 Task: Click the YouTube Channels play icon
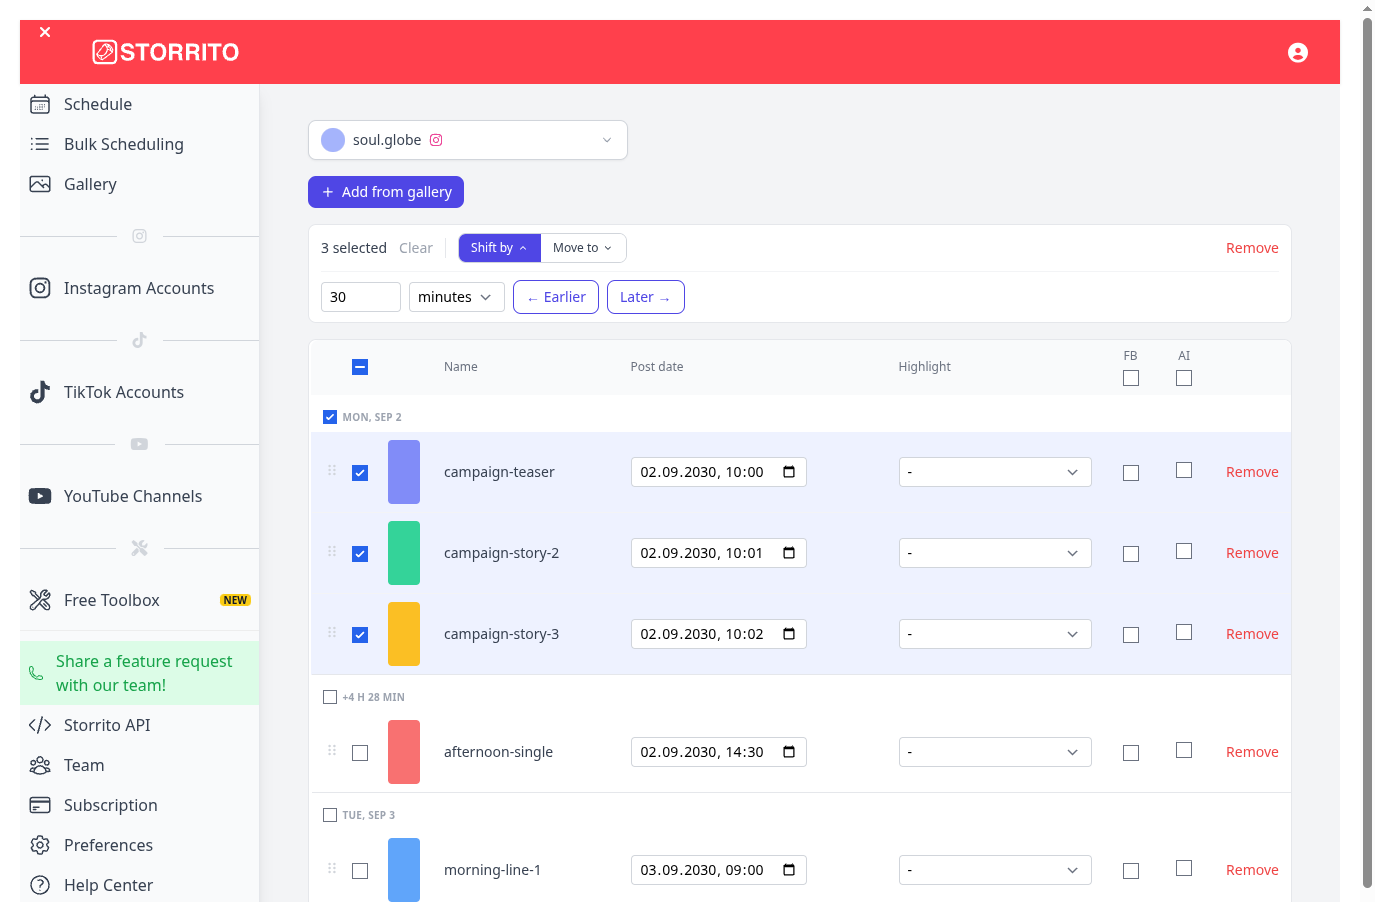pos(40,496)
